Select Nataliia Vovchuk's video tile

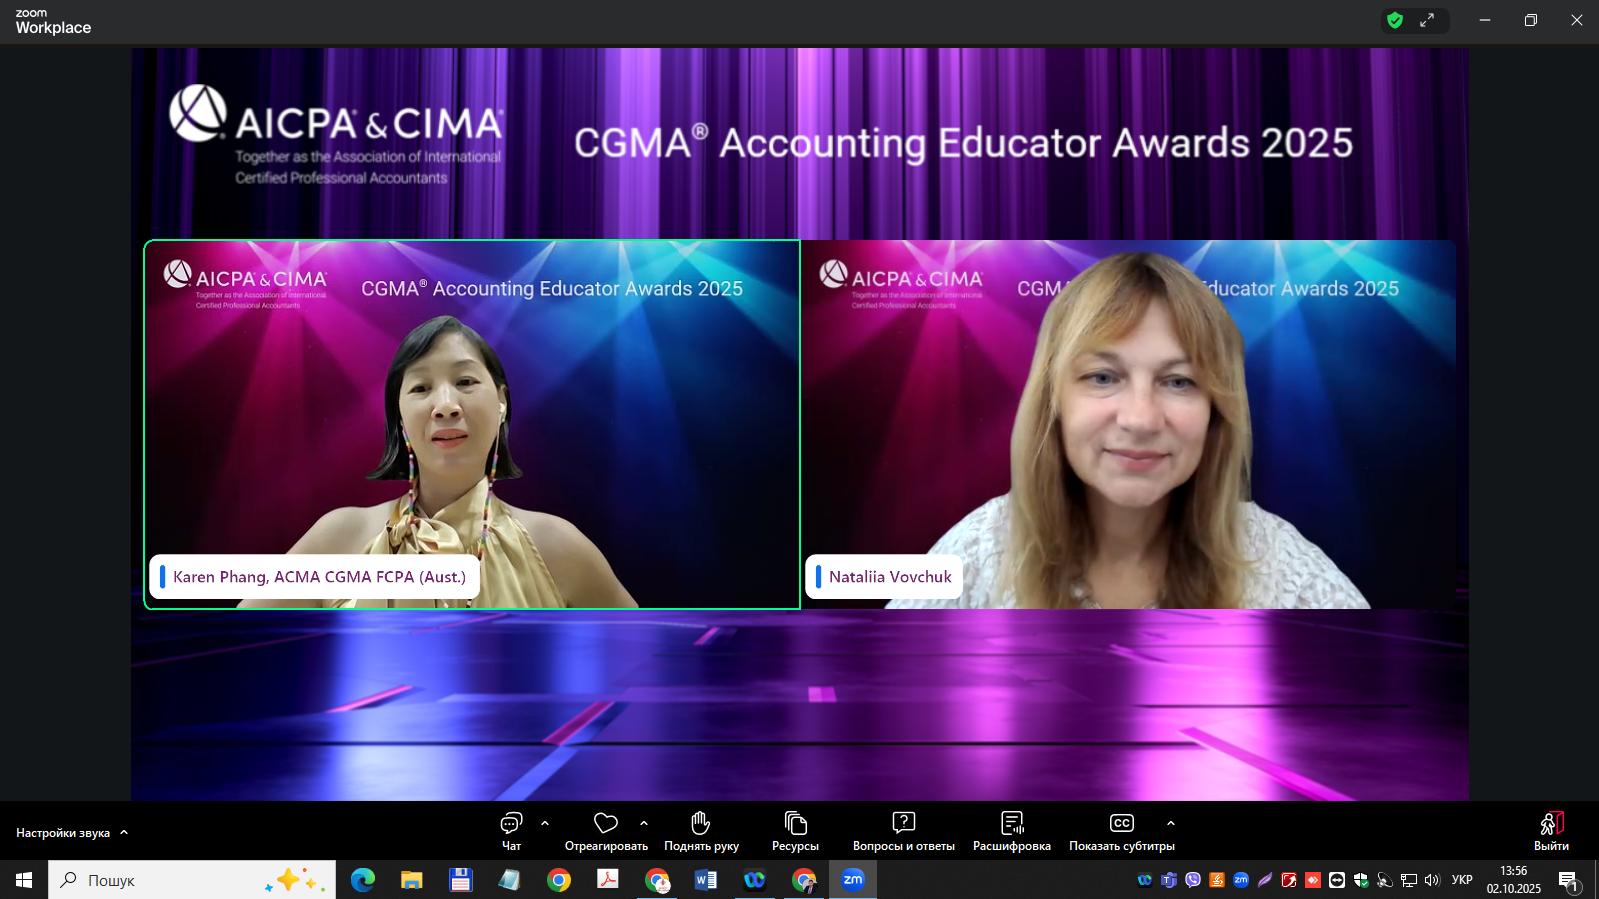point(1130,424)
